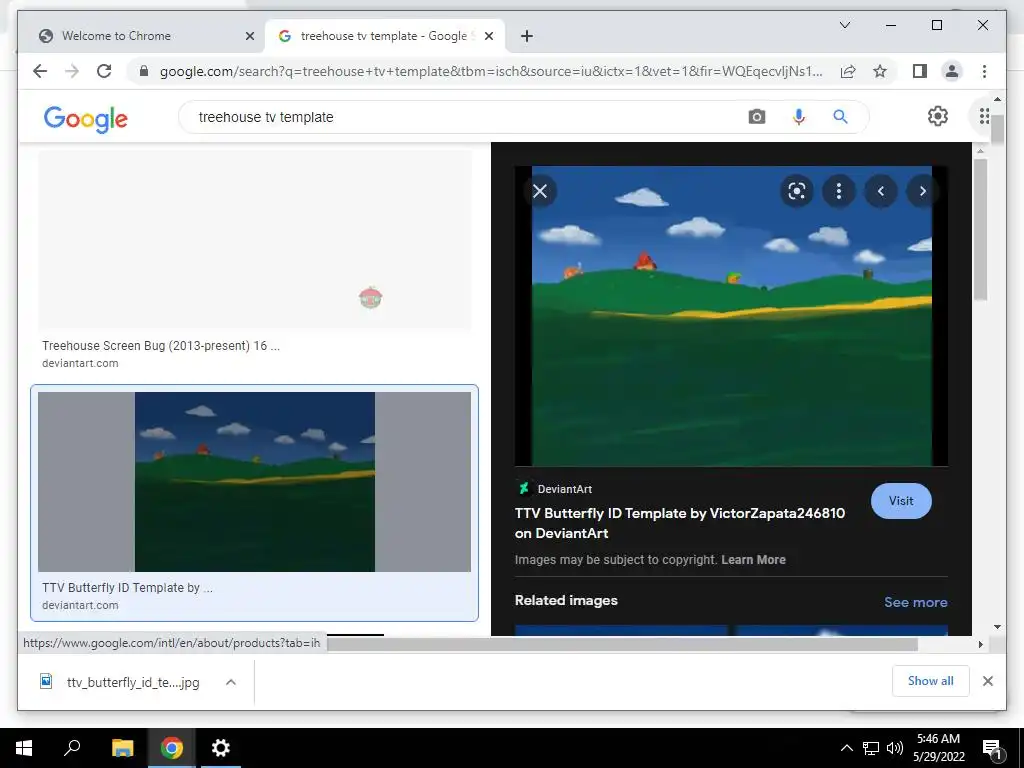This screenshot has width=1024, height=768.
Task: View site info lock icon
Action: tap(144, 71)
